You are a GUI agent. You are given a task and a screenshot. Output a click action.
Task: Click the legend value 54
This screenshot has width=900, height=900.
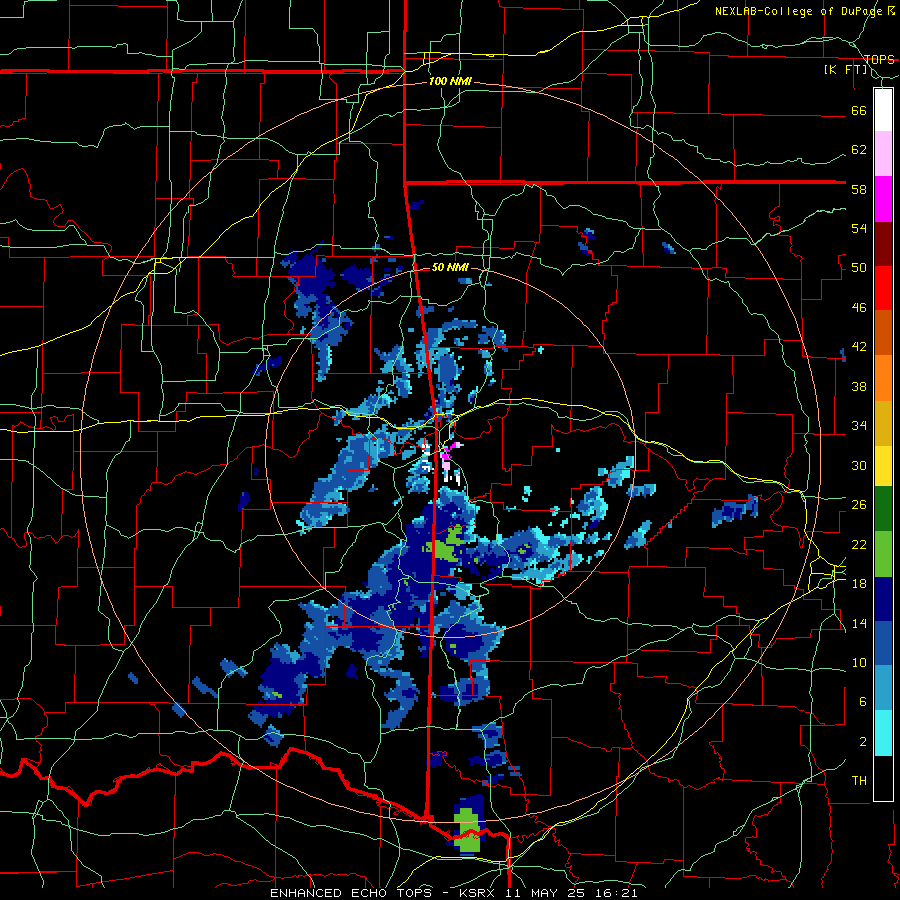(x=859, y=228)
